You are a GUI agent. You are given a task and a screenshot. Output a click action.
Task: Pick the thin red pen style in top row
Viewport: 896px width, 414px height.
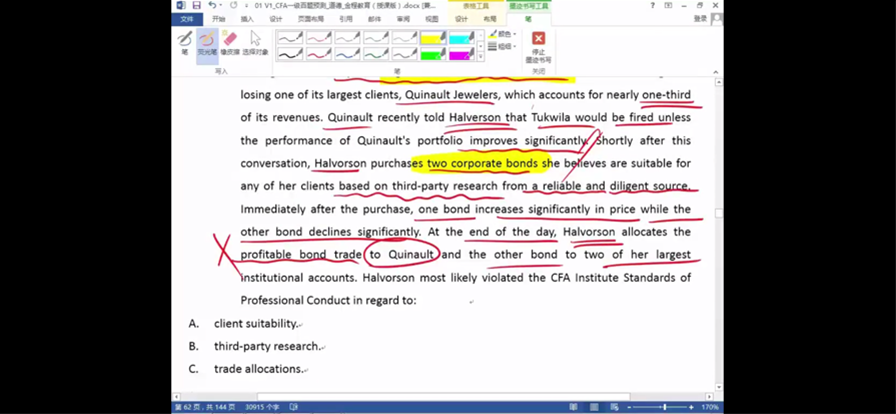pyautogui.click(x=319, y=38)
